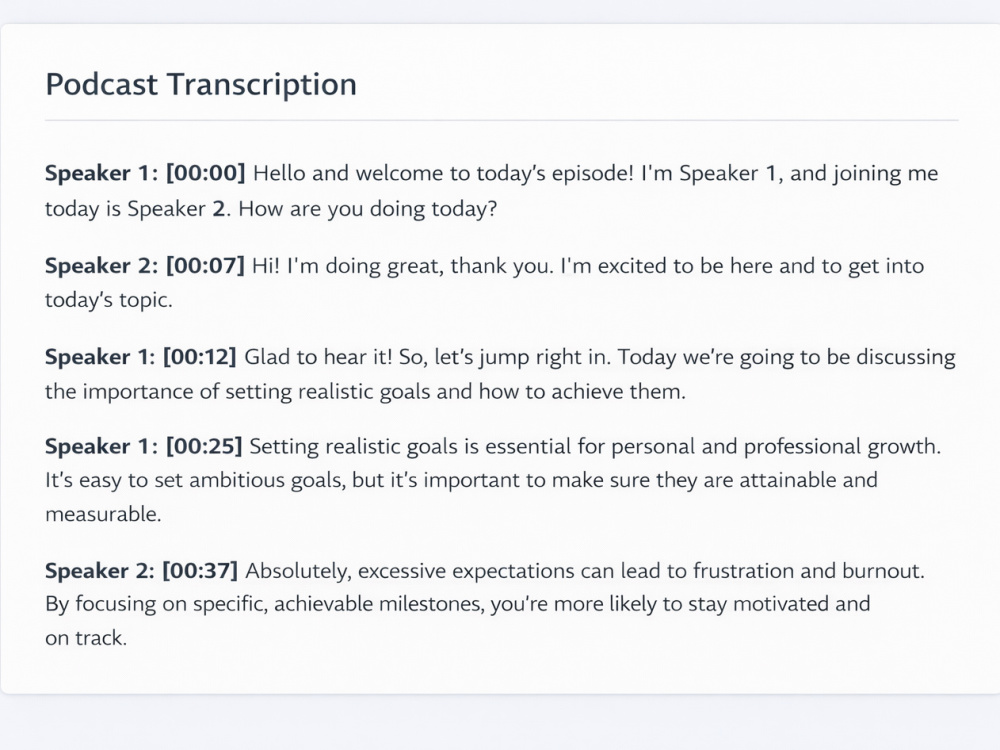
Task: Click the final words 'on track.'
Action: click(86, 638)
